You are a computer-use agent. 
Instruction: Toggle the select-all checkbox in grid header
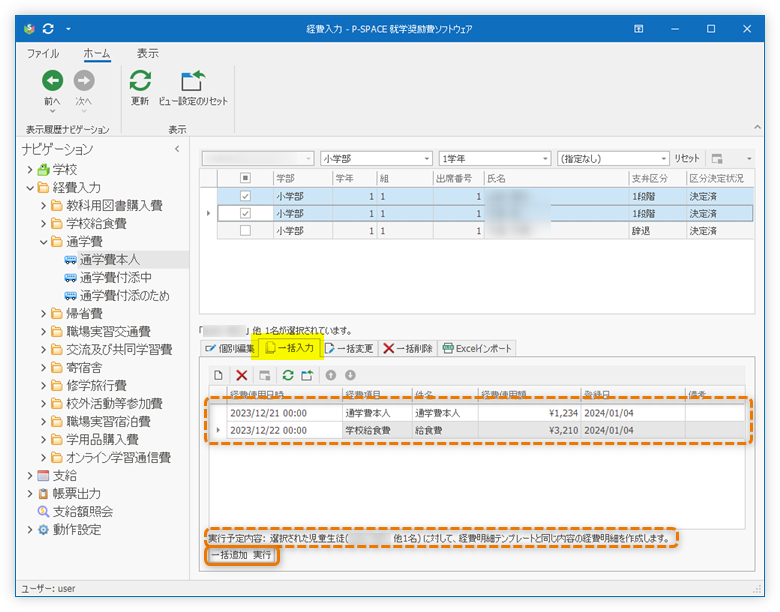pos(245,178)
